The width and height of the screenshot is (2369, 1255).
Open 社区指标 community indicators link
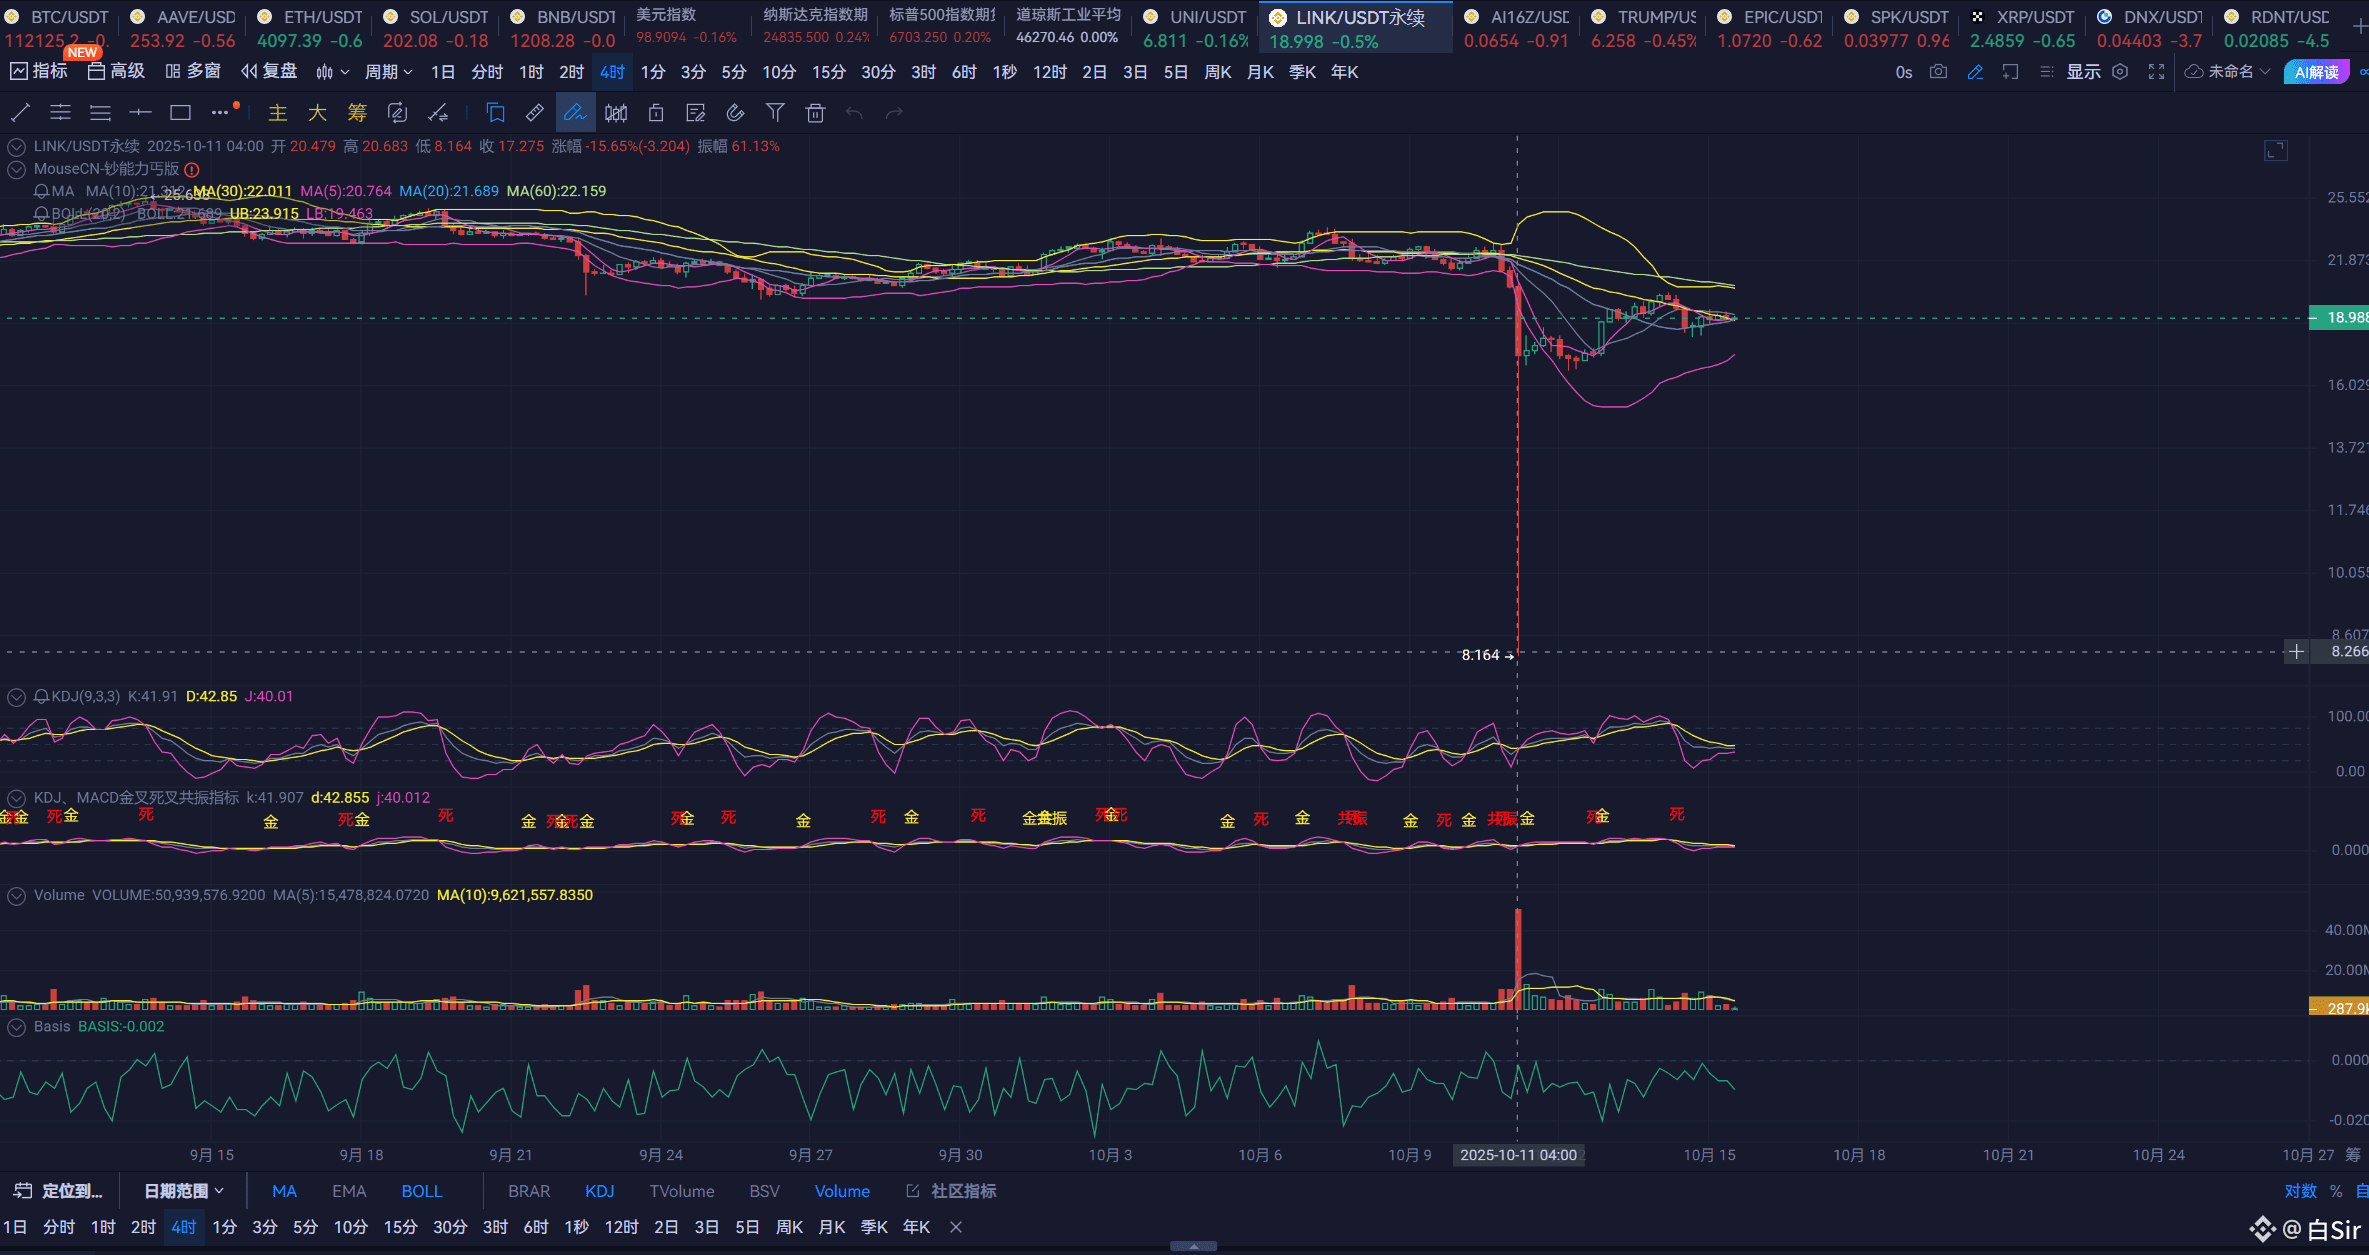(x=952, y=1191)
